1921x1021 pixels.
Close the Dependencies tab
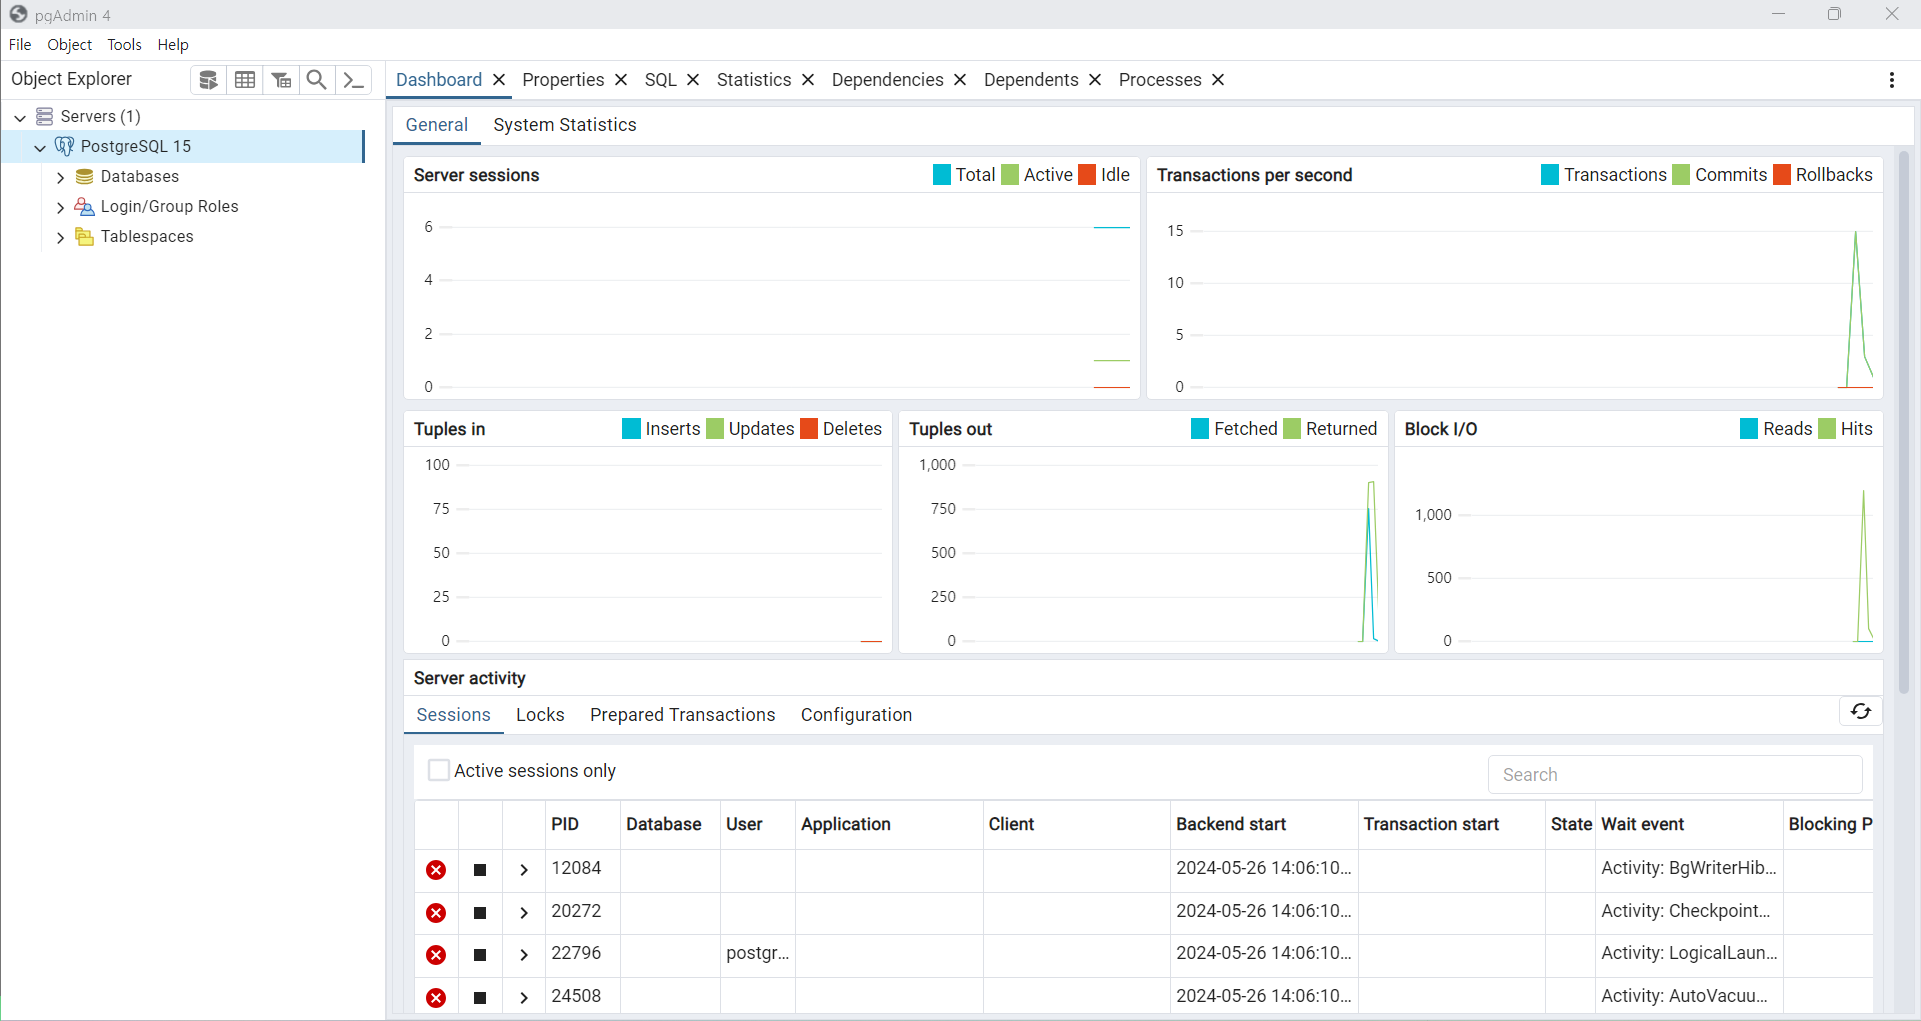[960, 80]
